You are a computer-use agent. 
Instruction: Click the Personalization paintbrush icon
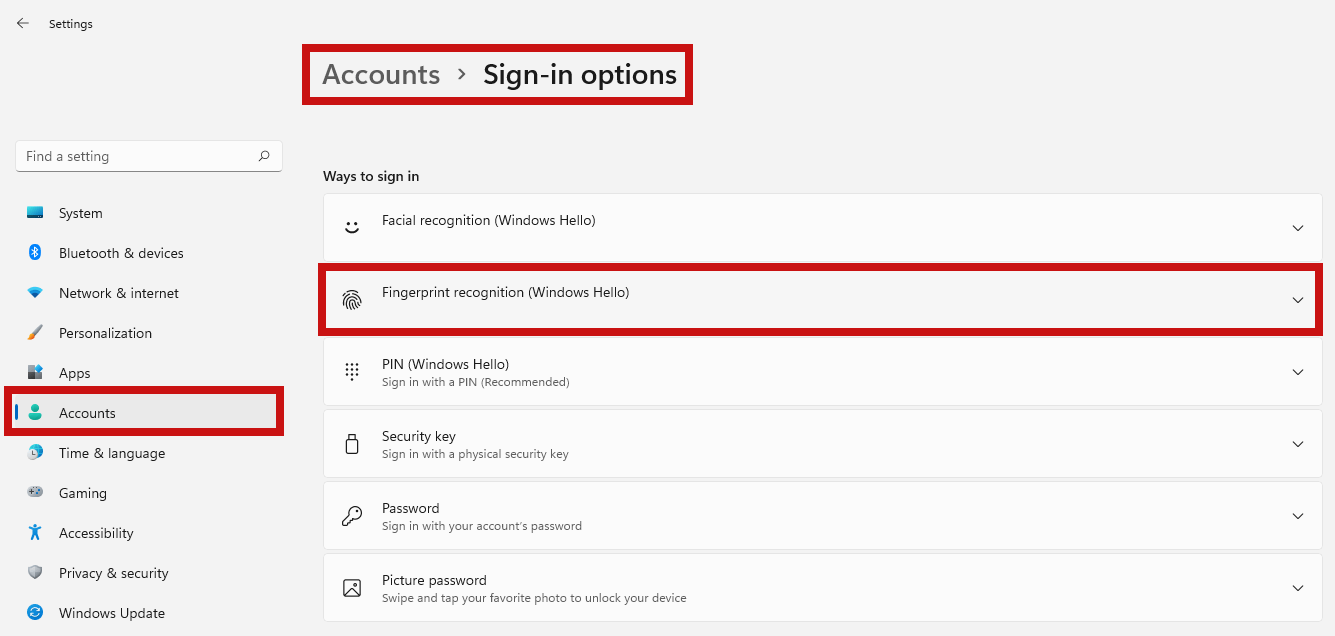click(x=35, y=333)
